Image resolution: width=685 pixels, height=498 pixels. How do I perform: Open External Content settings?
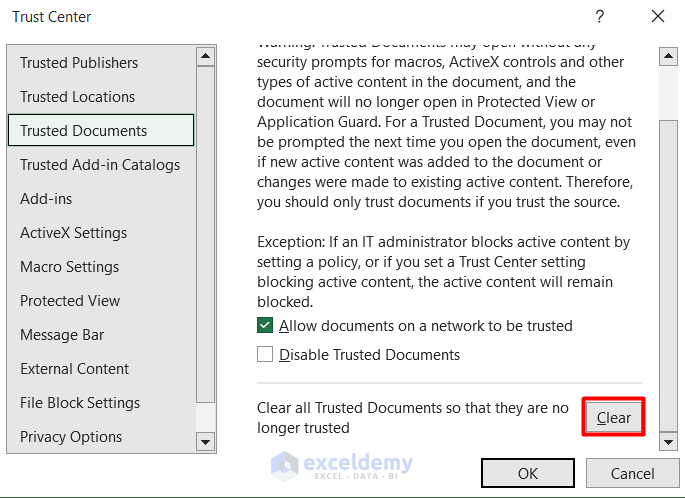point(74,369)
